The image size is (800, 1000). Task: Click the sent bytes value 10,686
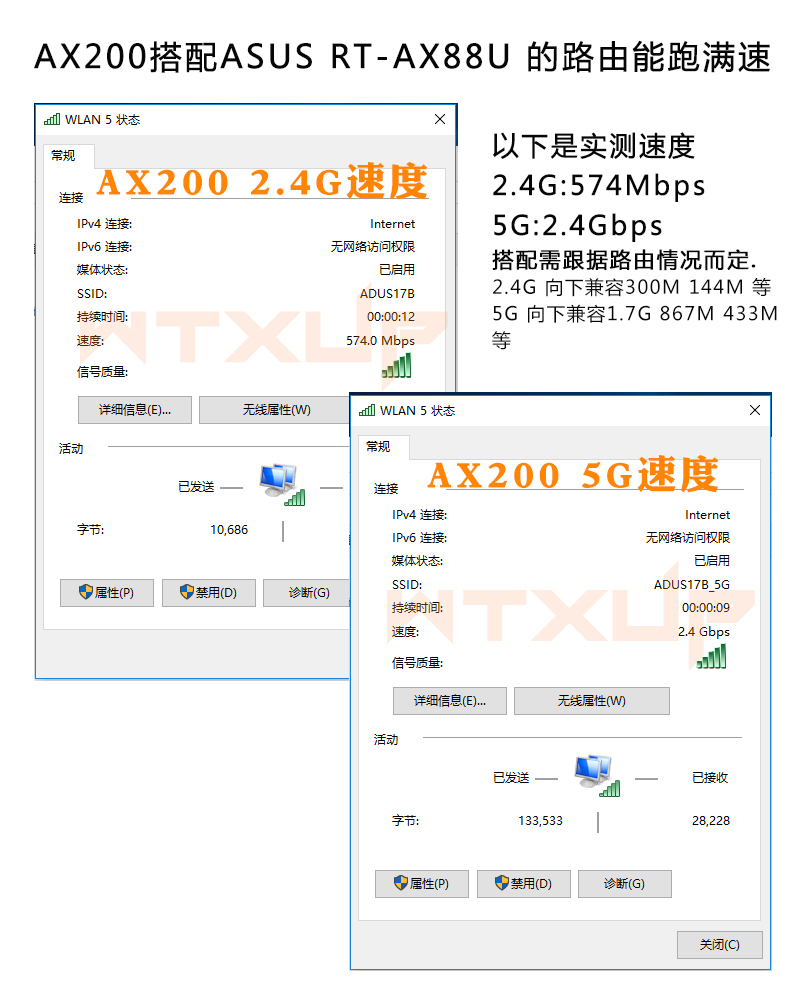tap(229, 530)
